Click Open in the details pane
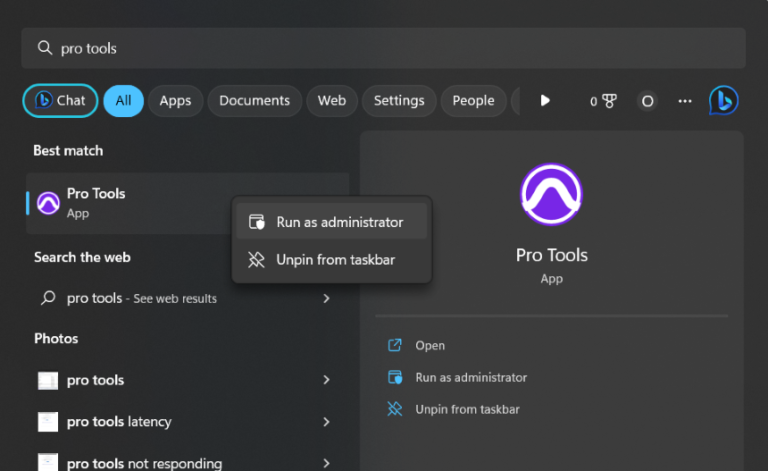 pos(430,345)
